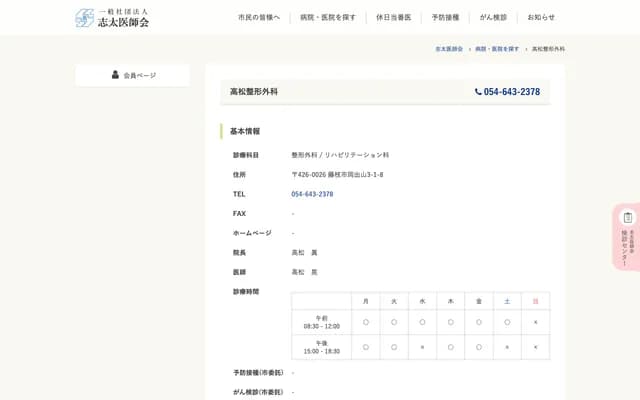This screenshot has width=640, height=400.
Task: Click the phone icon in clinic header
Action: (478, 92)
